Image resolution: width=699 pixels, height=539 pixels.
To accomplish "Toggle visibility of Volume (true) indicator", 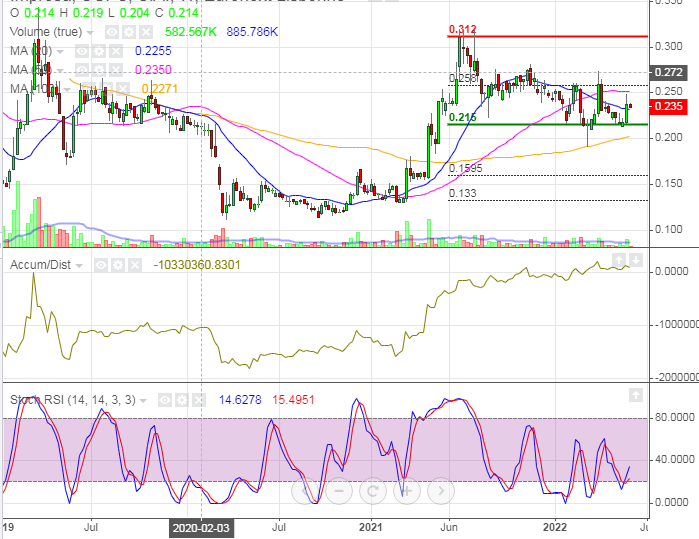I will tap(112, 32).
